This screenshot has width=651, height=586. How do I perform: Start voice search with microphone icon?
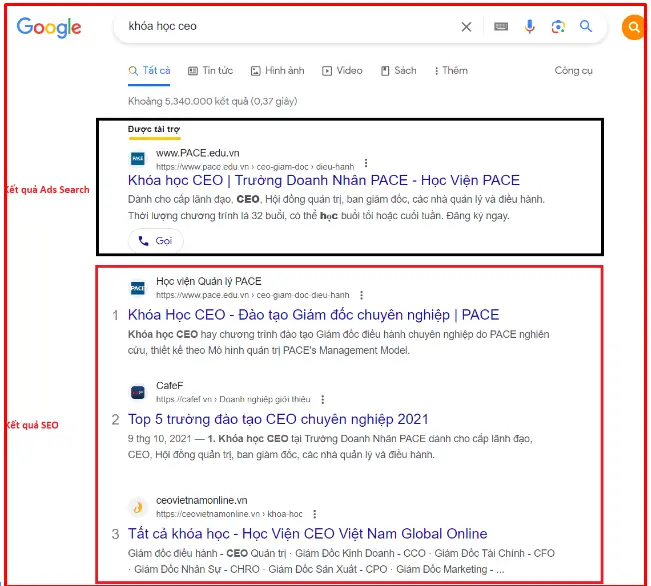pyautogui.click(x=529, y=27)
